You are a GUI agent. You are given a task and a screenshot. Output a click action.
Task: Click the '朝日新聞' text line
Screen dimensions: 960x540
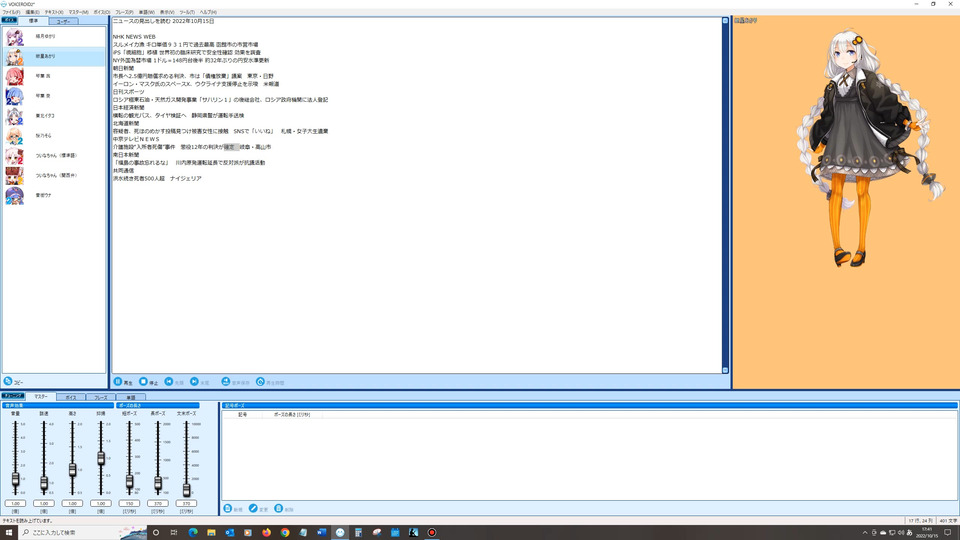pos(123,68)
